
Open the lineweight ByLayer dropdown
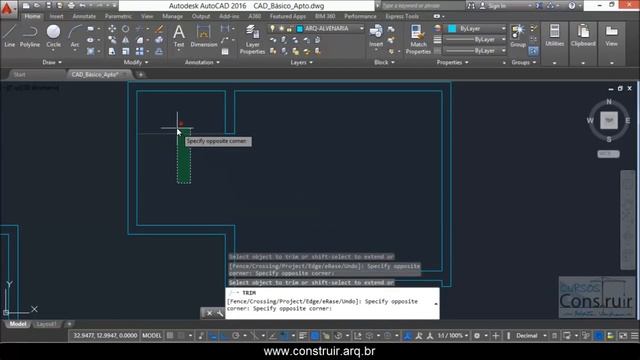coord(475,40)
